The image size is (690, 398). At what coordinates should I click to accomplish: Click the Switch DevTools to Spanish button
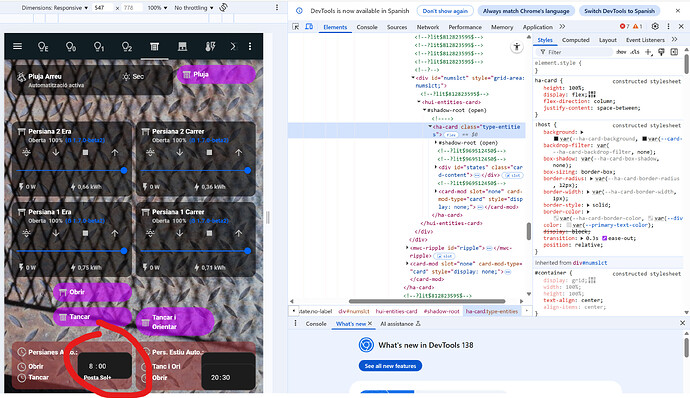619,11
